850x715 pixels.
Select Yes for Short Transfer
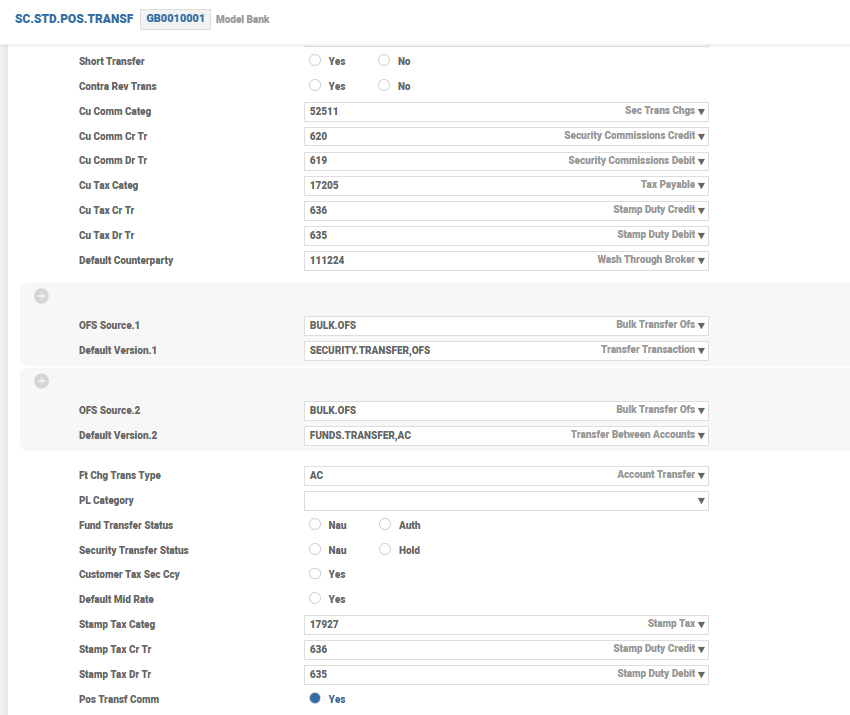(315, 61)
